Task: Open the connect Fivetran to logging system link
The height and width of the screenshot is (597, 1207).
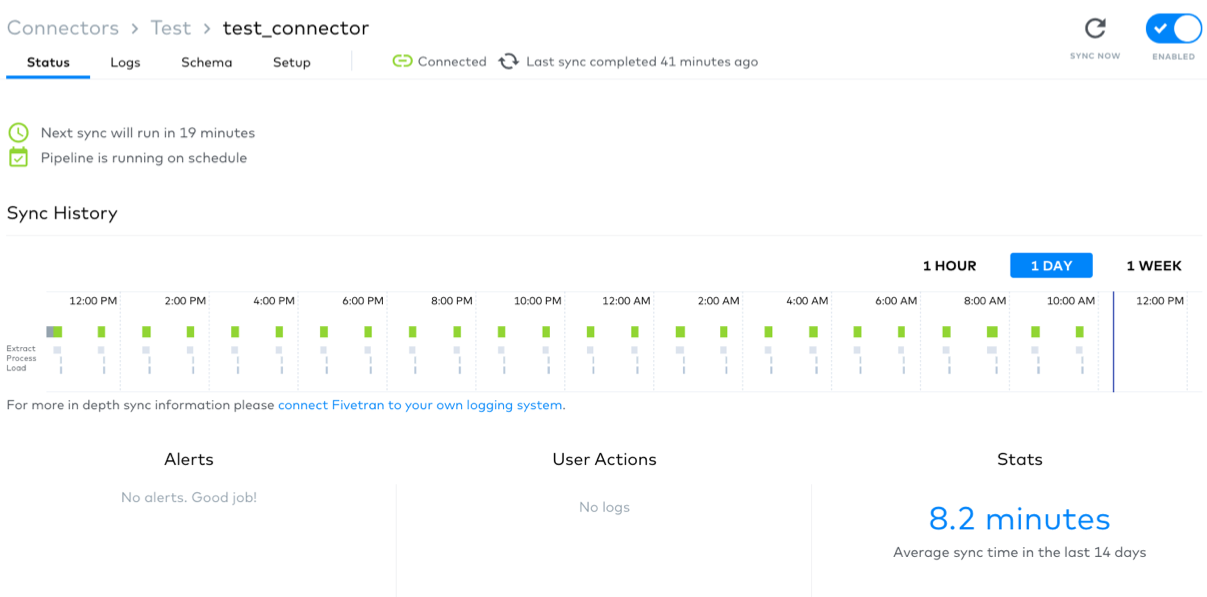Action: coord(420,405)
